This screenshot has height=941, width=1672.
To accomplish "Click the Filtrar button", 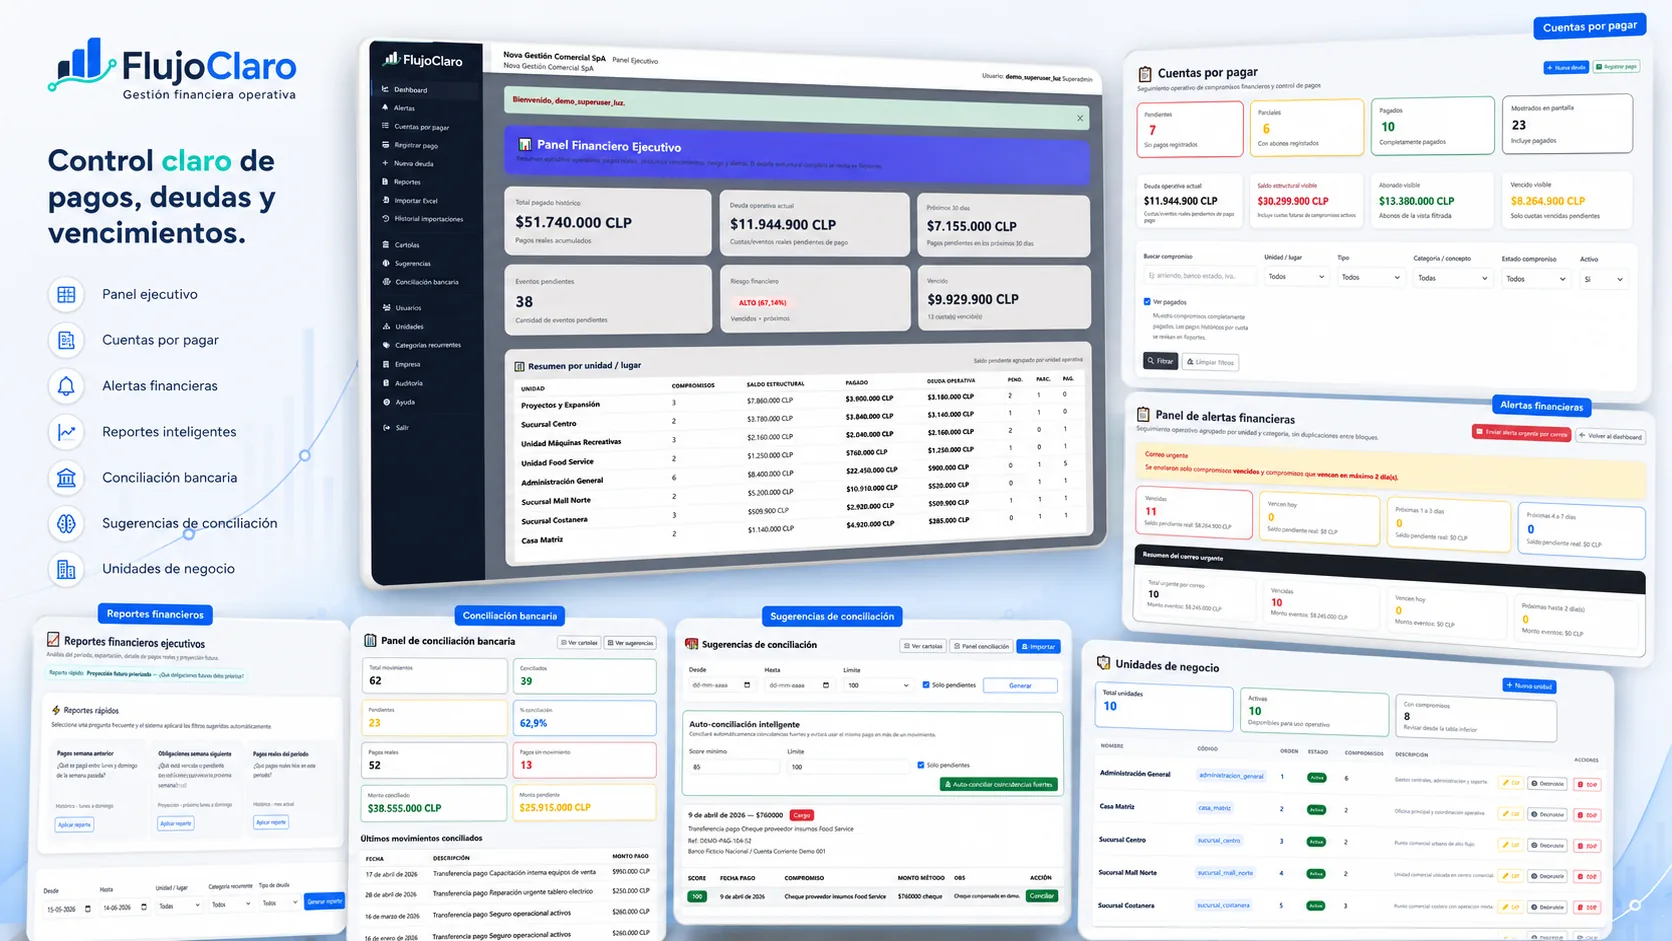I will pyautogui.click(x=1161, y=361).
